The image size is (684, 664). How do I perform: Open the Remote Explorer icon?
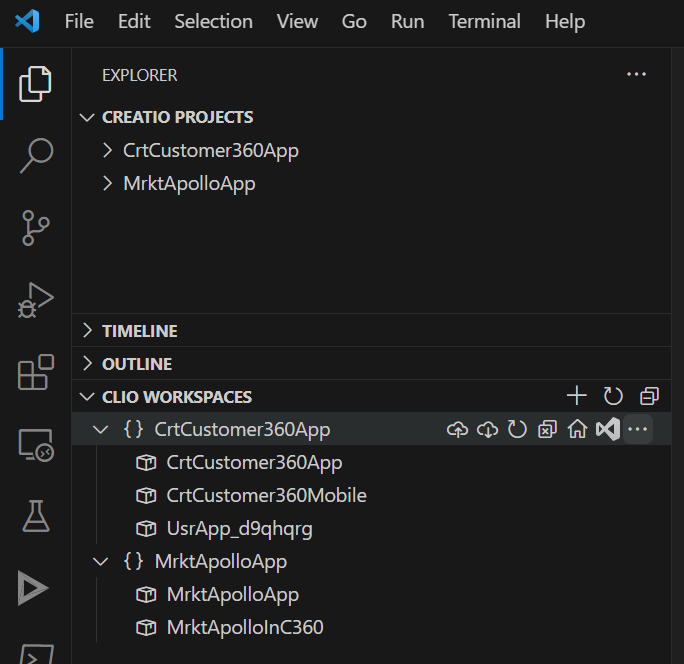coord(36,445)
